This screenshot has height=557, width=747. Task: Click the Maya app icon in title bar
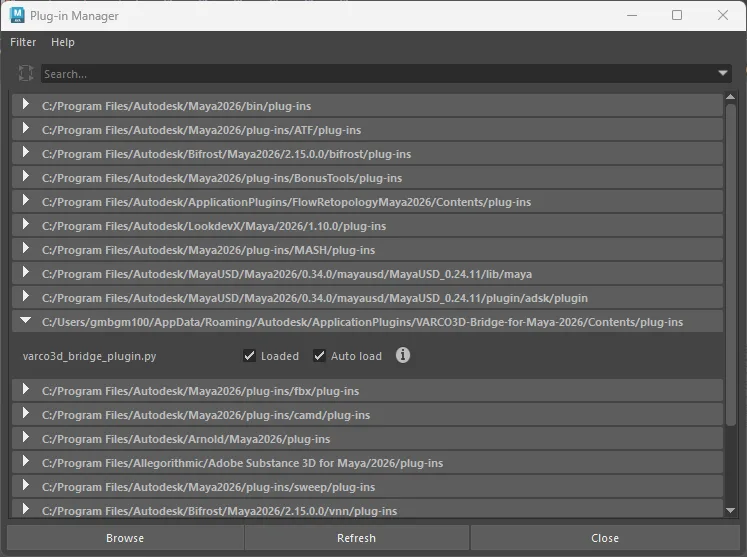point(17,15)
